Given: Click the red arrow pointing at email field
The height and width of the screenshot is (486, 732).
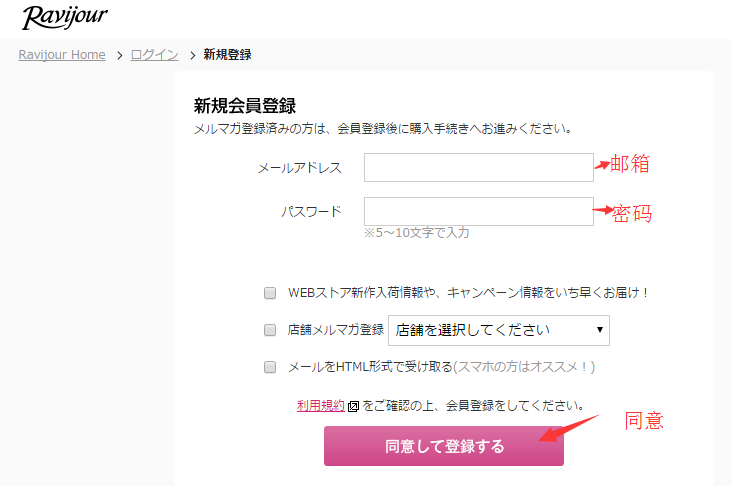Looking at the screenshot, I should pos(601,165).
